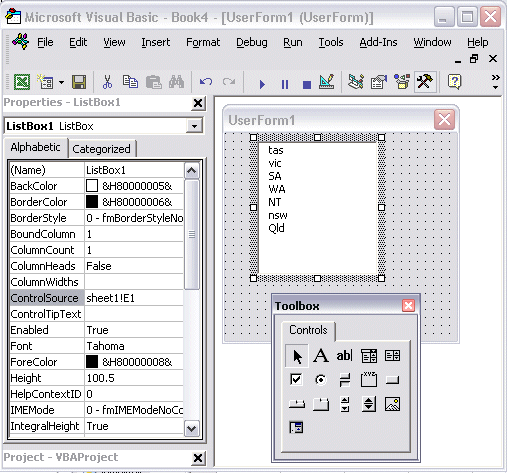
Task: Toggle Design Mode icon
Action: coord(326,82)
